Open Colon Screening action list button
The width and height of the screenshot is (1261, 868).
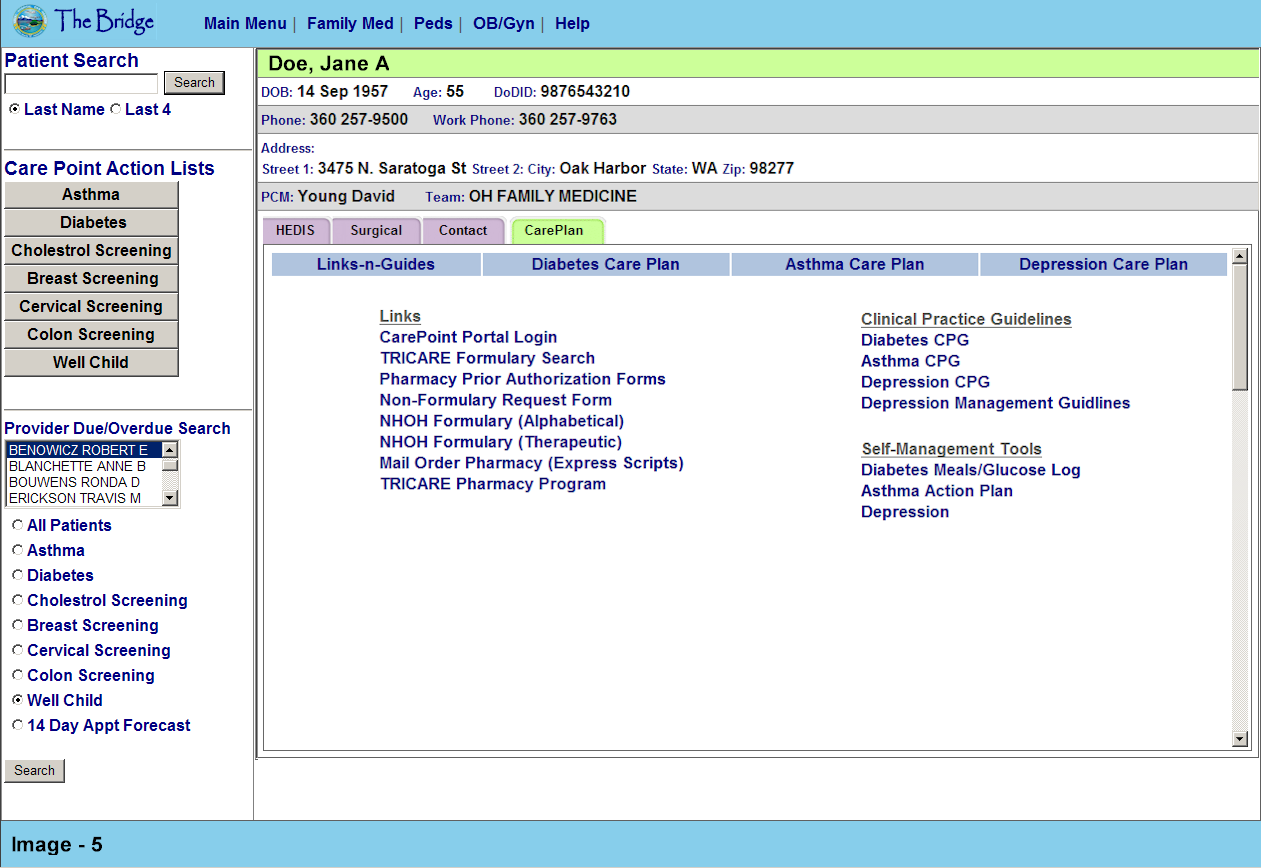[x=91, y=335]
